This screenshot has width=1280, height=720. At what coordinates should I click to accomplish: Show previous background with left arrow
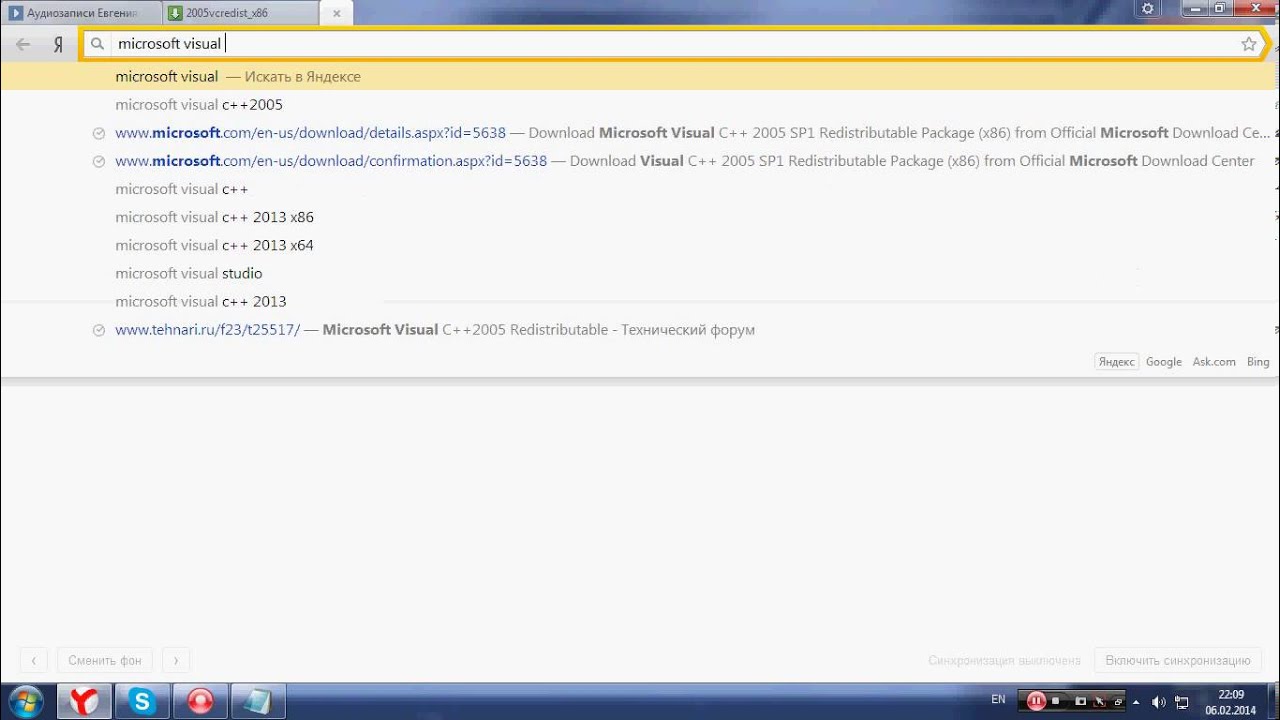tap(33, 660)
